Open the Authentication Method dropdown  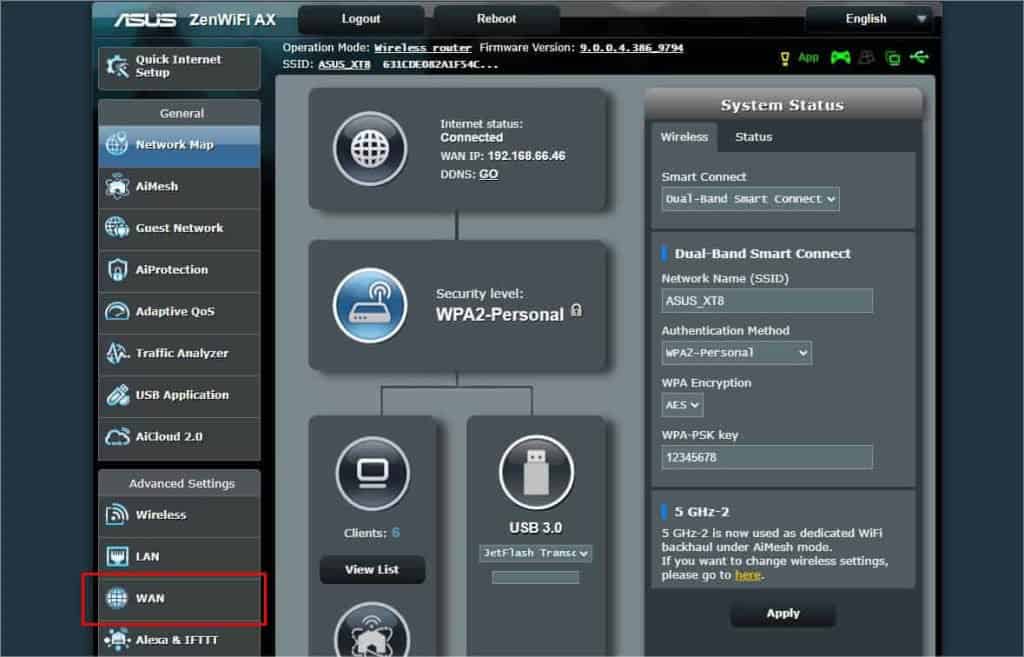737,352
